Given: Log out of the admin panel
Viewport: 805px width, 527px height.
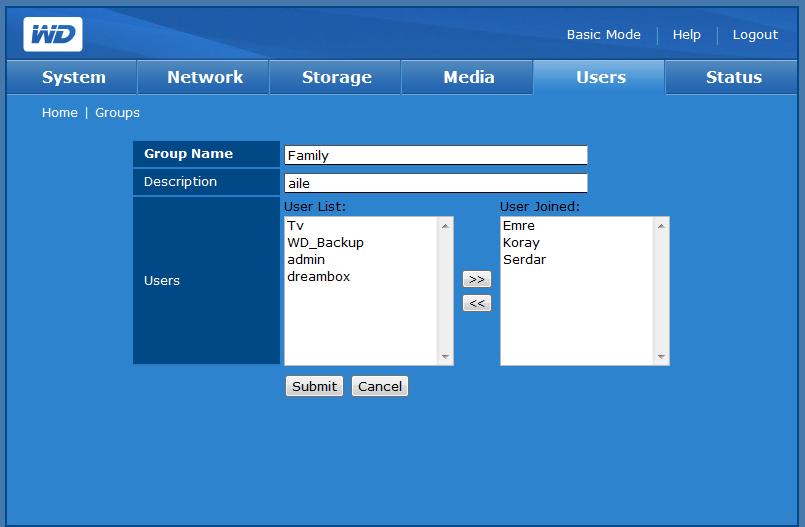Looking at the screenshot, I should [x=755, y=34].
